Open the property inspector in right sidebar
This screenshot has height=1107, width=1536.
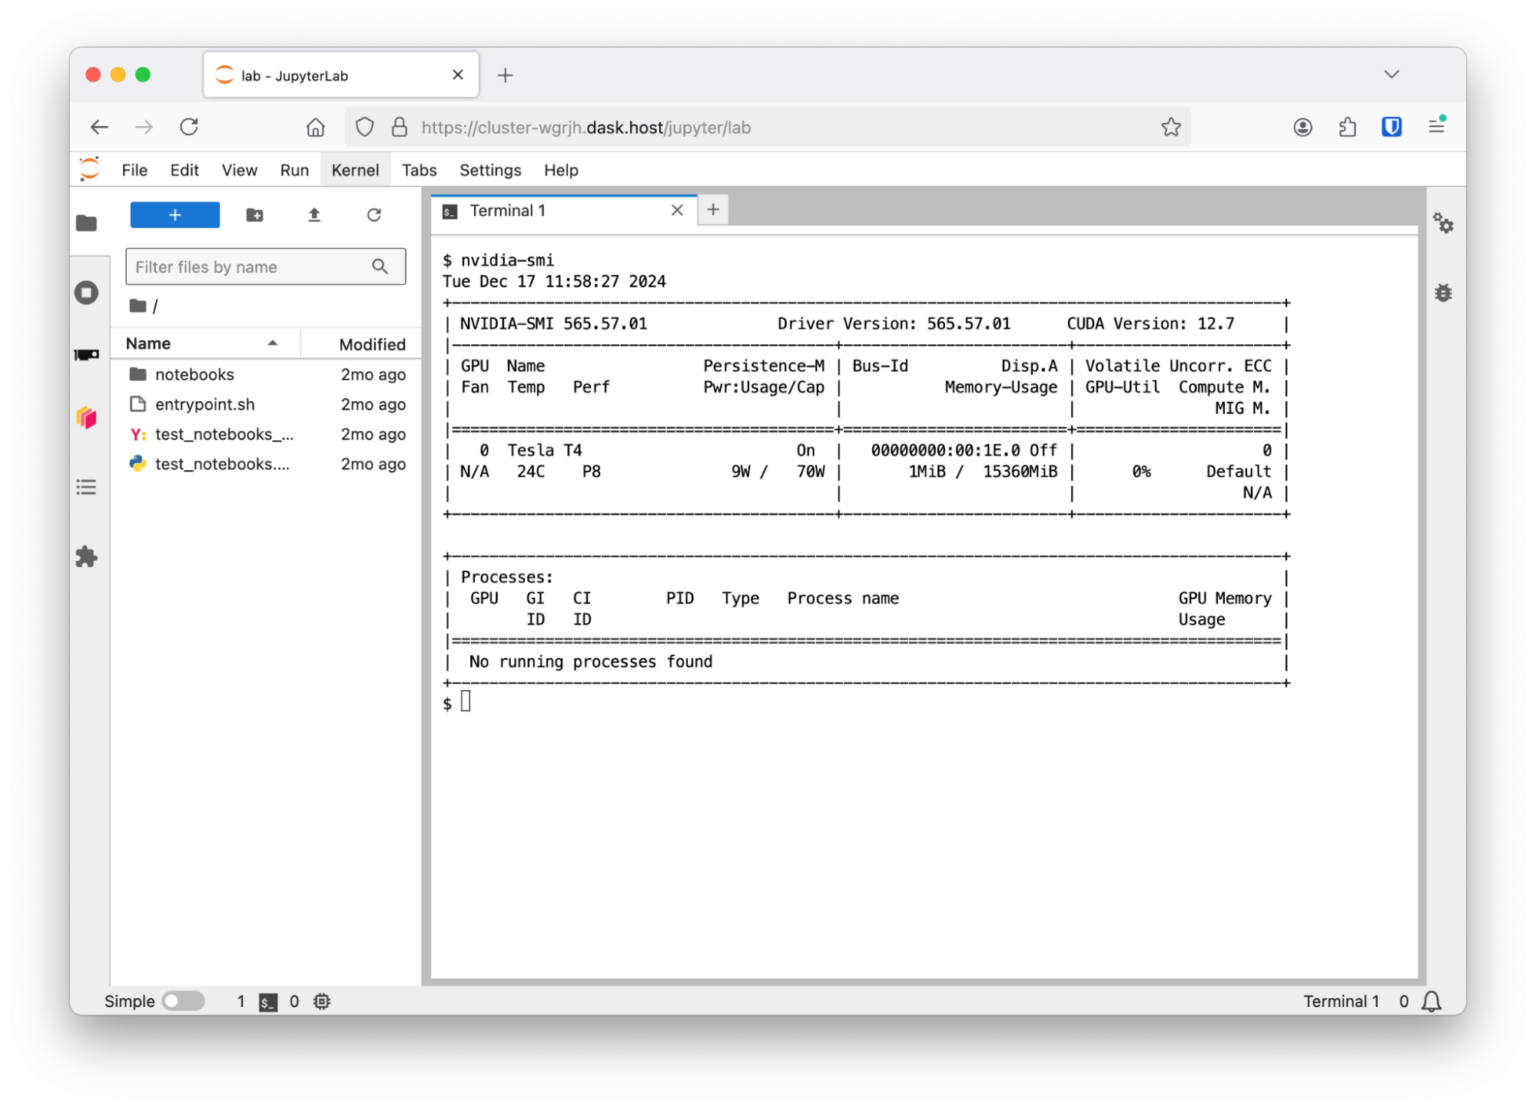pos(1443,223)
